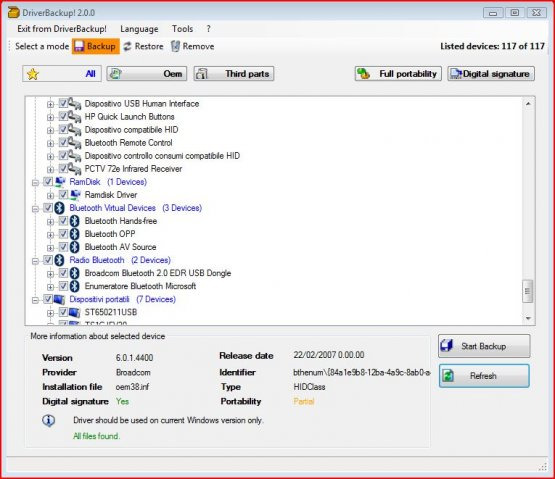Filter by Full portability button
The image size is (555, 479).
coord(398,74)
